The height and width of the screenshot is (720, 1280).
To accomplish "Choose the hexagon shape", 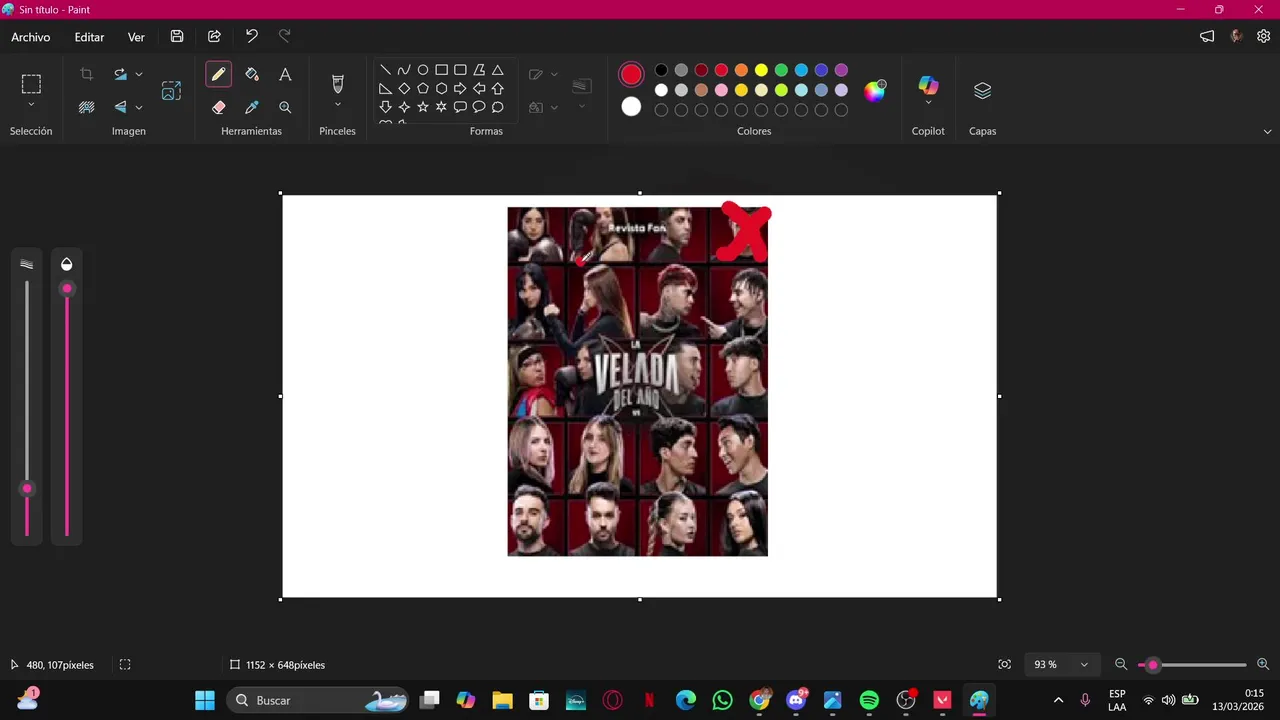I will pyautogui.click(x=441, y=89).
